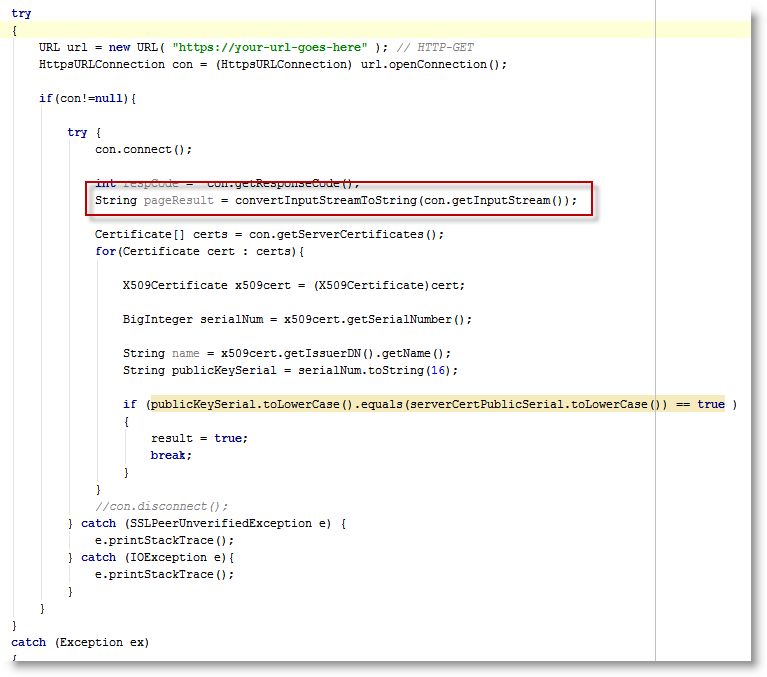The height and width of the screenshot is (677, 767).
Task: Click the "// HTTP-GET" comment
Action: coord(435,47)
